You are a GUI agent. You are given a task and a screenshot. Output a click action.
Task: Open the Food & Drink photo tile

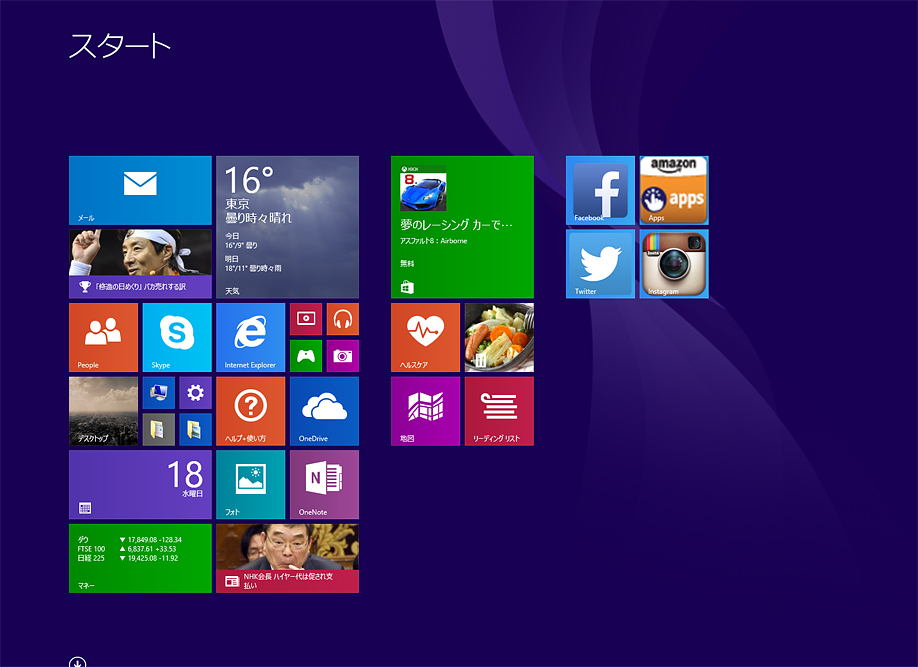click(x=499, y=337)
